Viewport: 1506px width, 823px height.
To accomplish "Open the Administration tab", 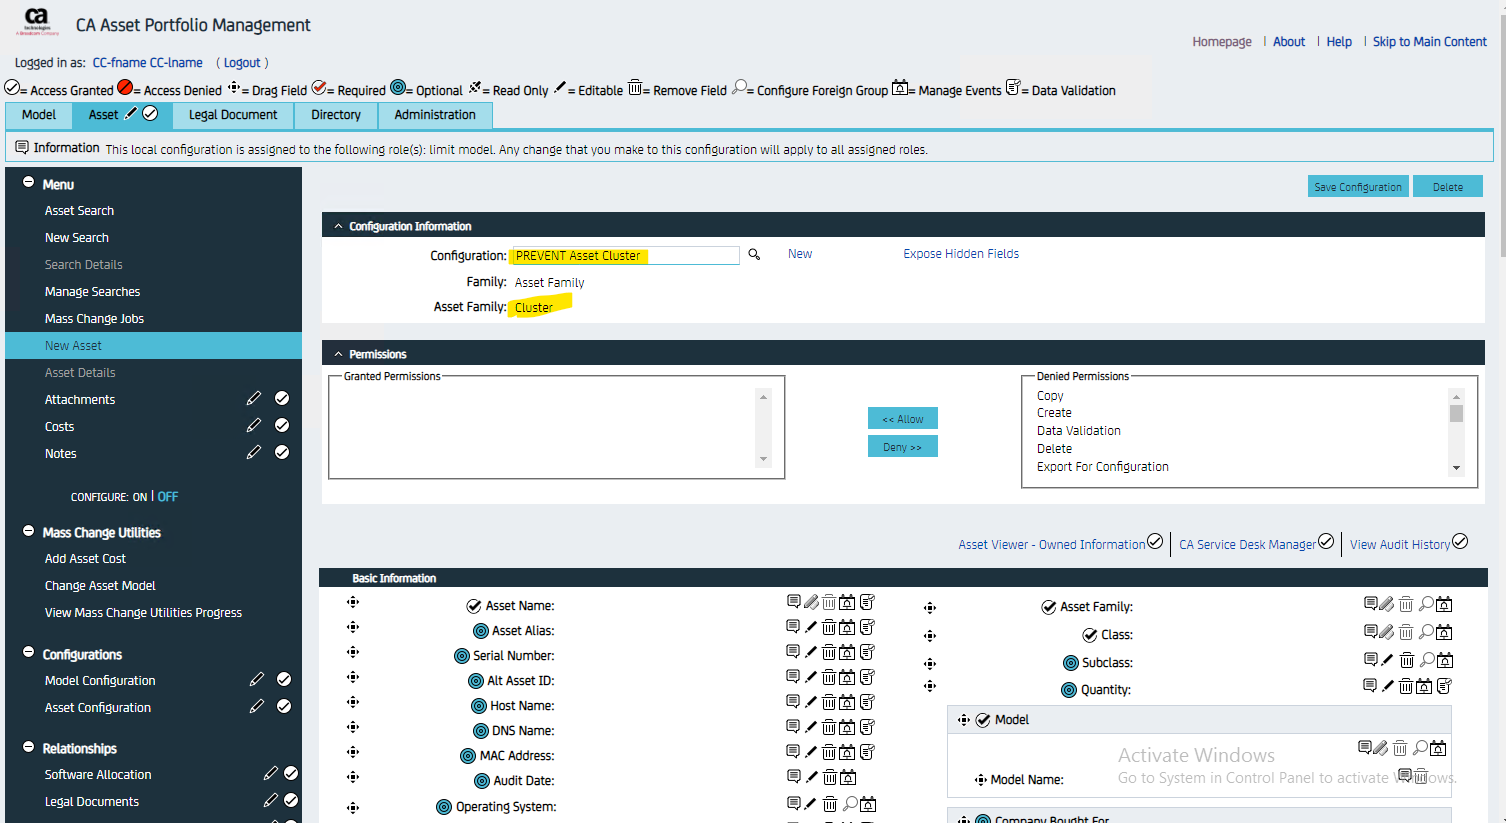I will point(435,115).
